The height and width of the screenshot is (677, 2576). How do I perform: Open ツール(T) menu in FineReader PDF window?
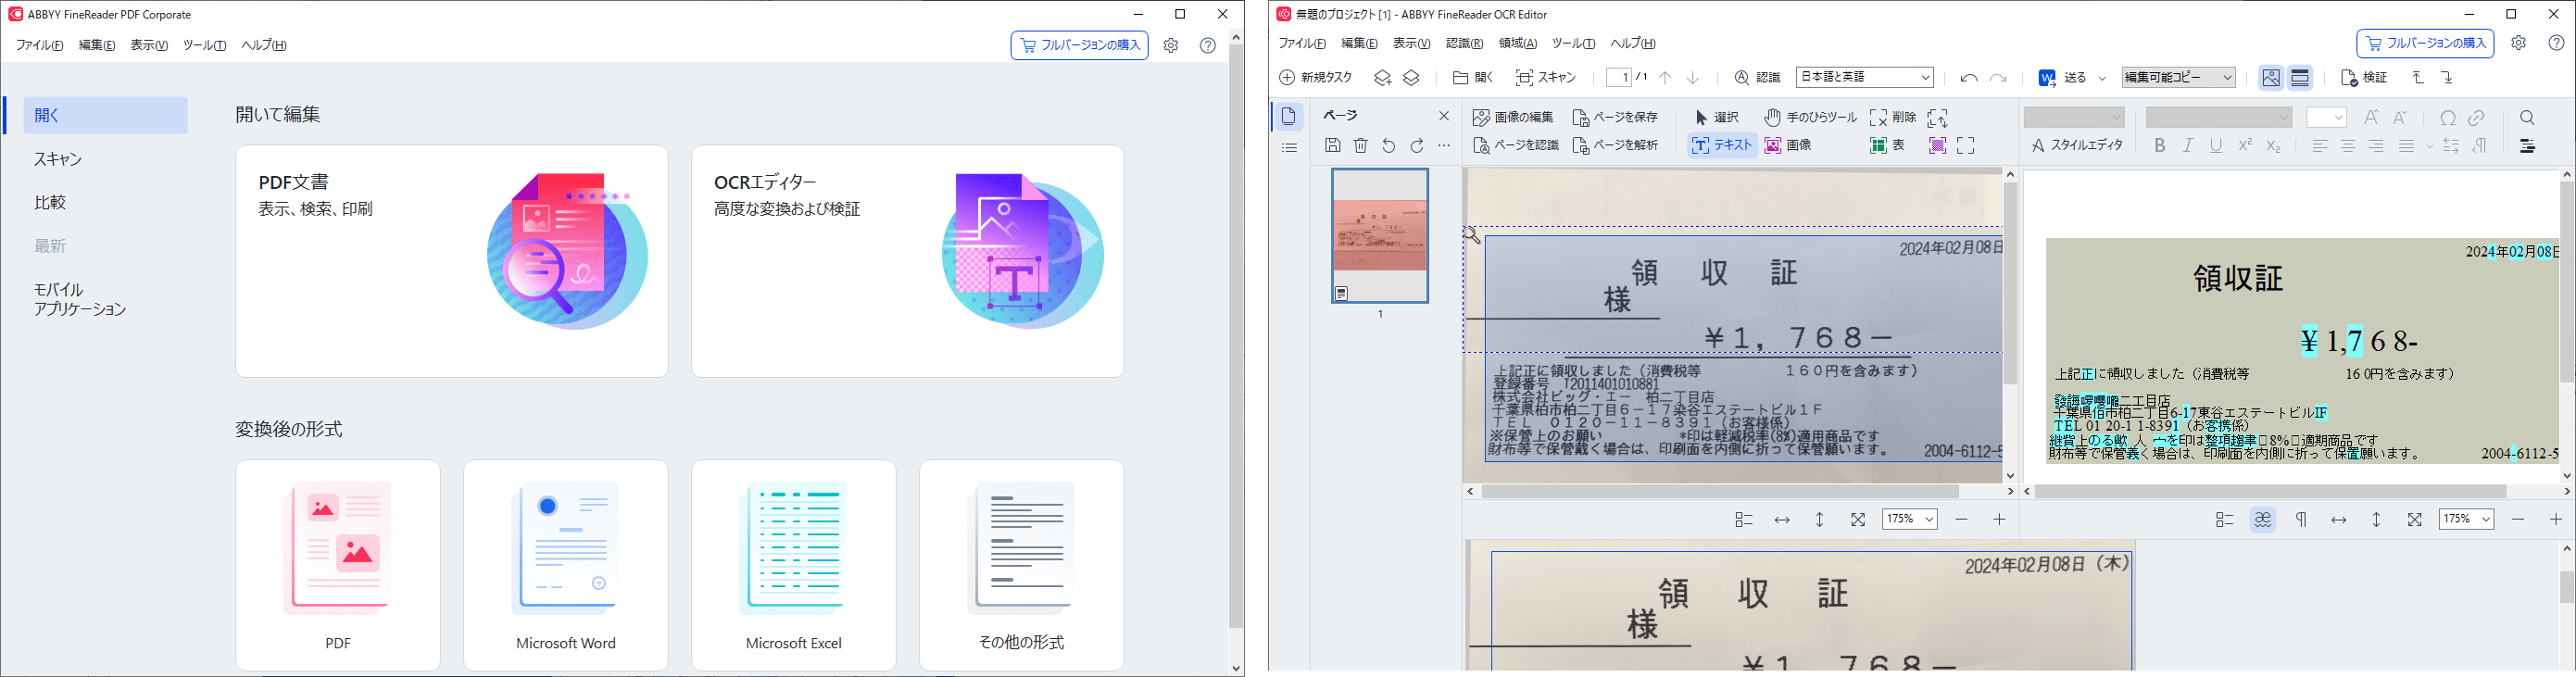[204, 46]
